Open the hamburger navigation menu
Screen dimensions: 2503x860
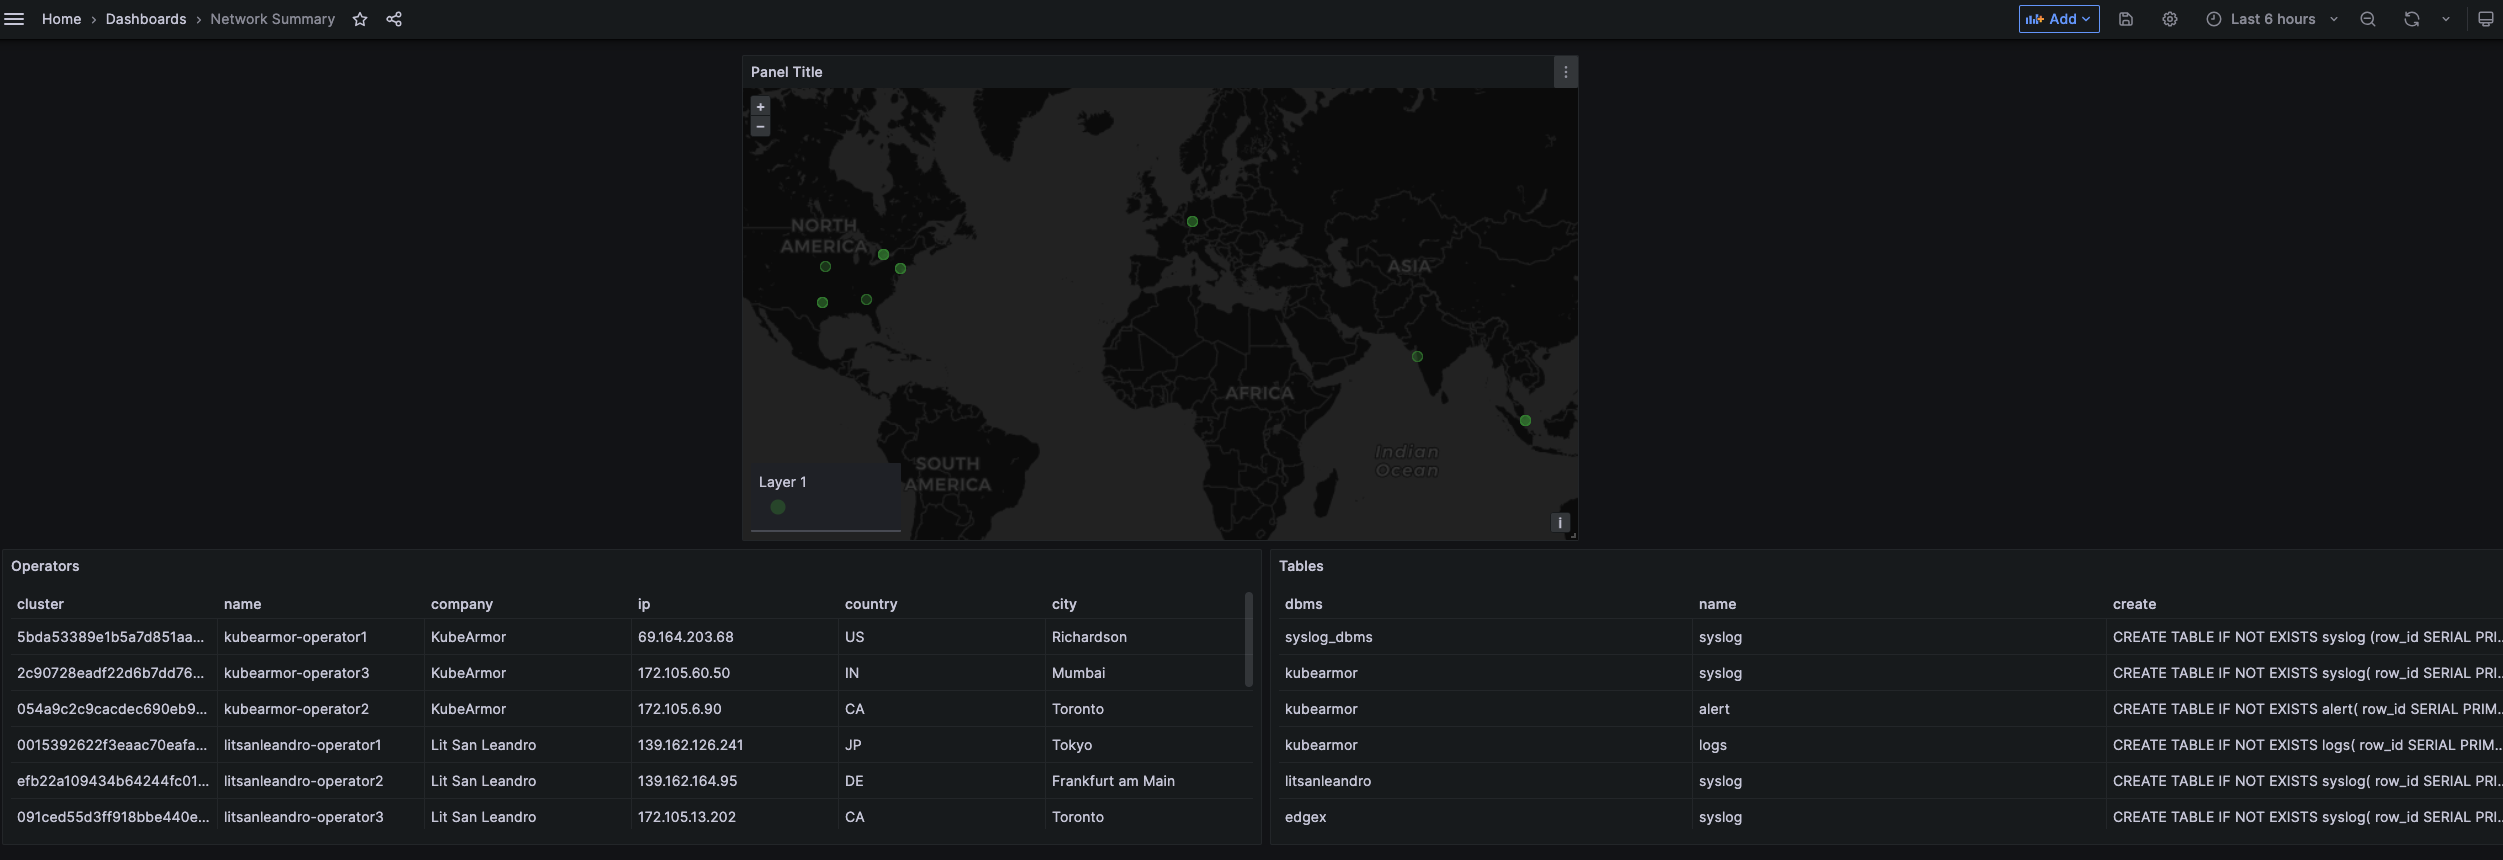[14, 19]
